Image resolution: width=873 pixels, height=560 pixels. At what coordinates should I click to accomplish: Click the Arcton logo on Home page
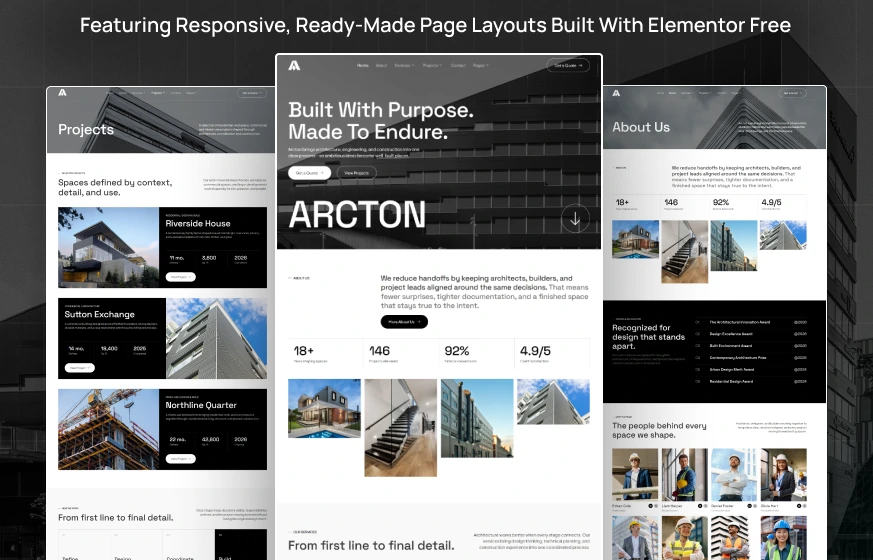tap(294, 66)
